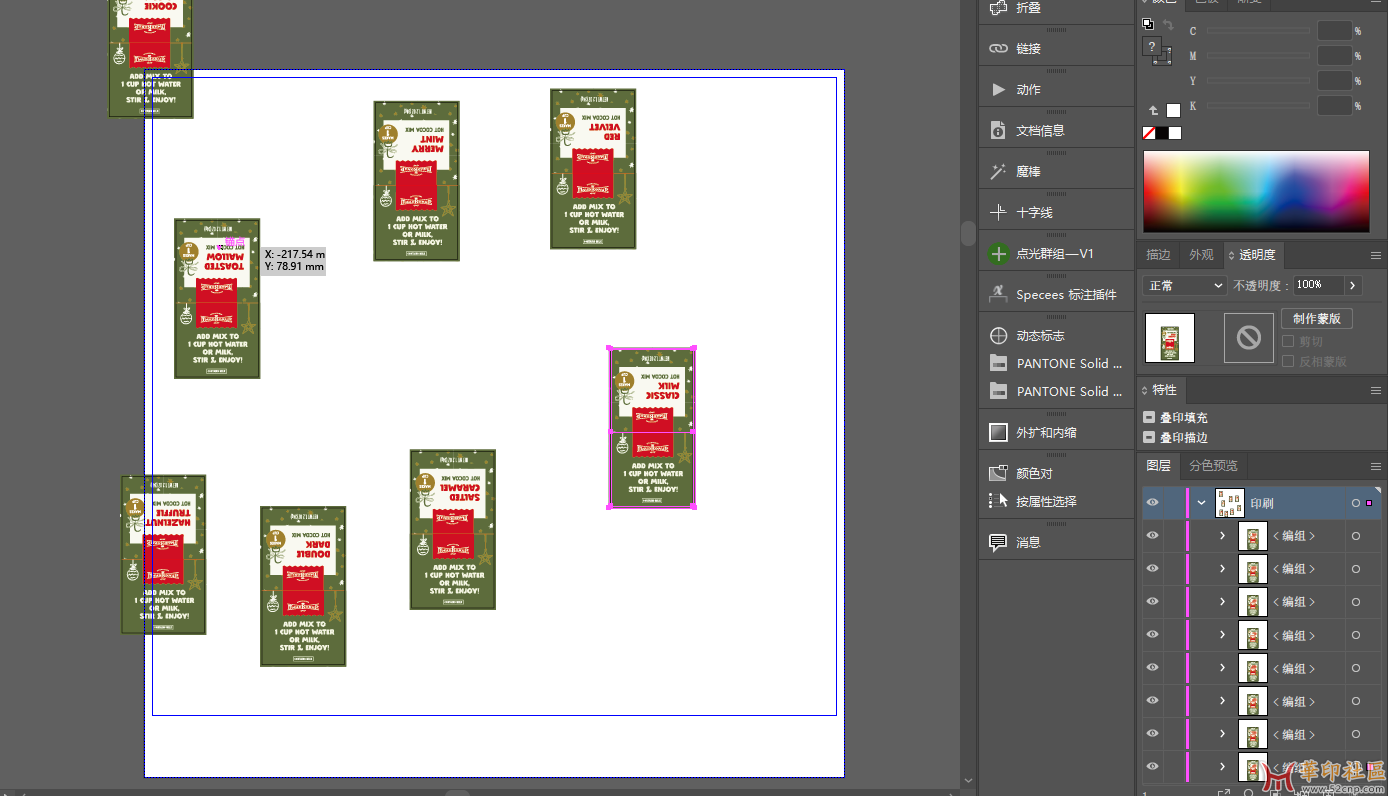
Task: Expand the seventh <编组> sublayer
Action: pyautogui.click(x=1222, y=734)
